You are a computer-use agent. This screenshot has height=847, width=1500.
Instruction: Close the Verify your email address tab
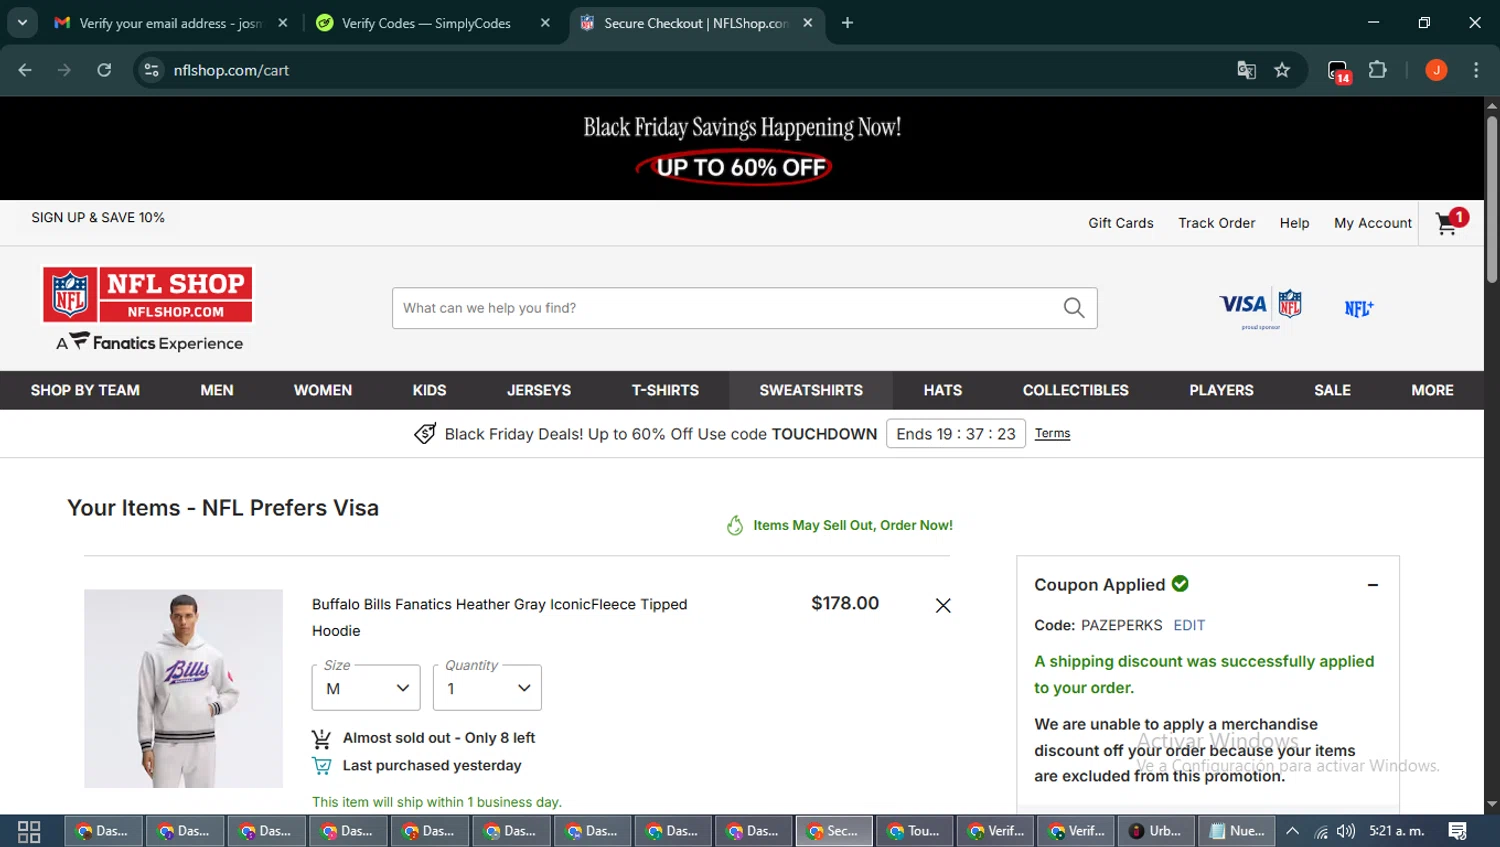[283, 23]
